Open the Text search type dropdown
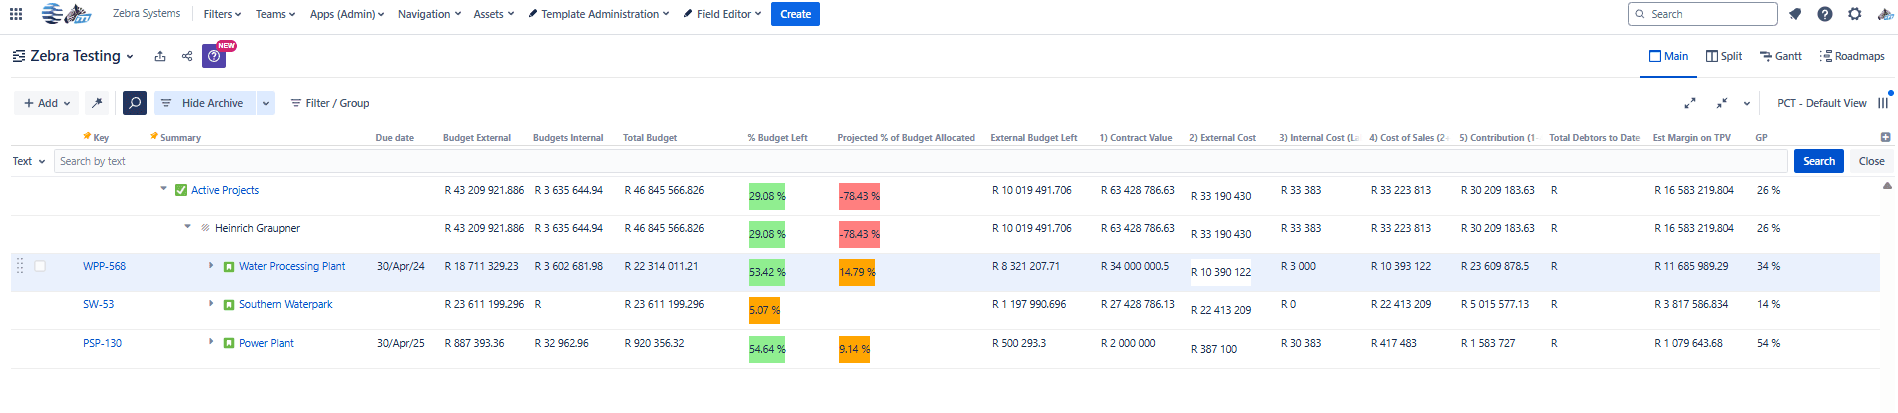 click(x=29, y=161)
